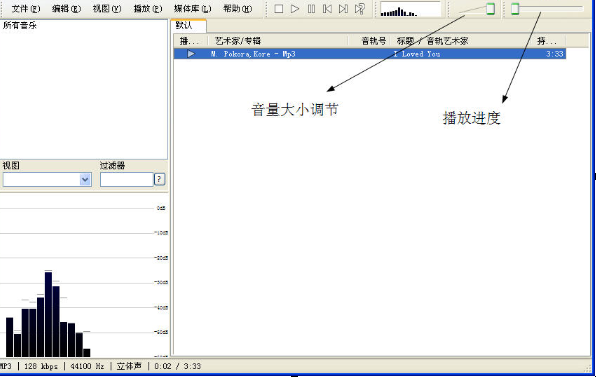Start playback with the Play button
Viewport: 596px width, 377px height.
click(295, 9)
